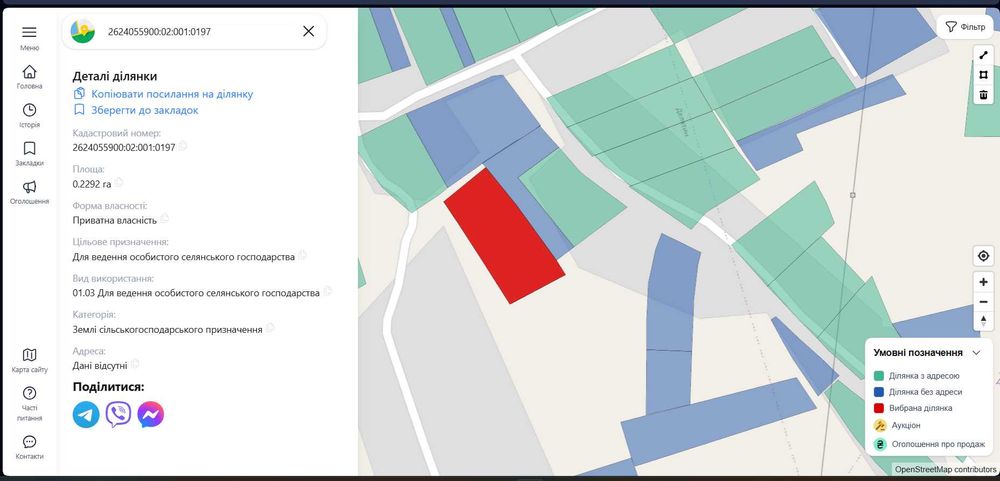Select the area measure square tool
Image resolution: width=1000 pixels, height=481 pixels.
(x=983, y=75)
